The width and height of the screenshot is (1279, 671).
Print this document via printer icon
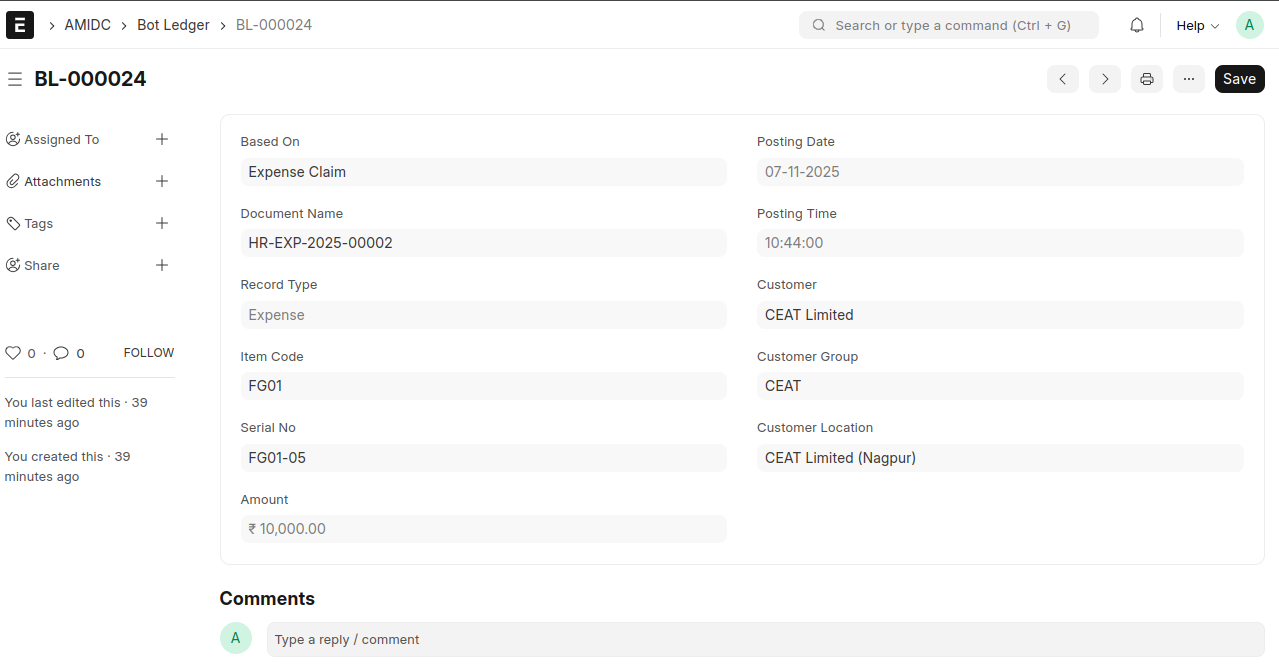[x=1147, y=79]
